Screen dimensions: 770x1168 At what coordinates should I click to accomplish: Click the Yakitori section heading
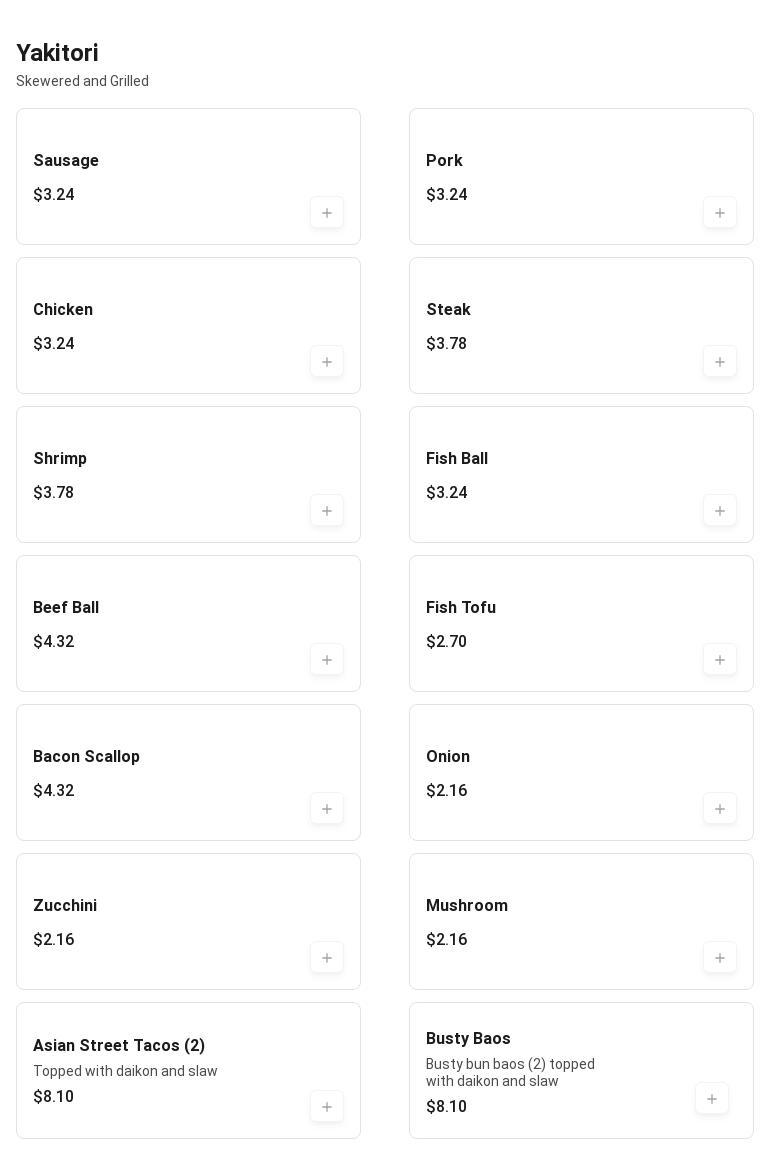pos(57,53)
